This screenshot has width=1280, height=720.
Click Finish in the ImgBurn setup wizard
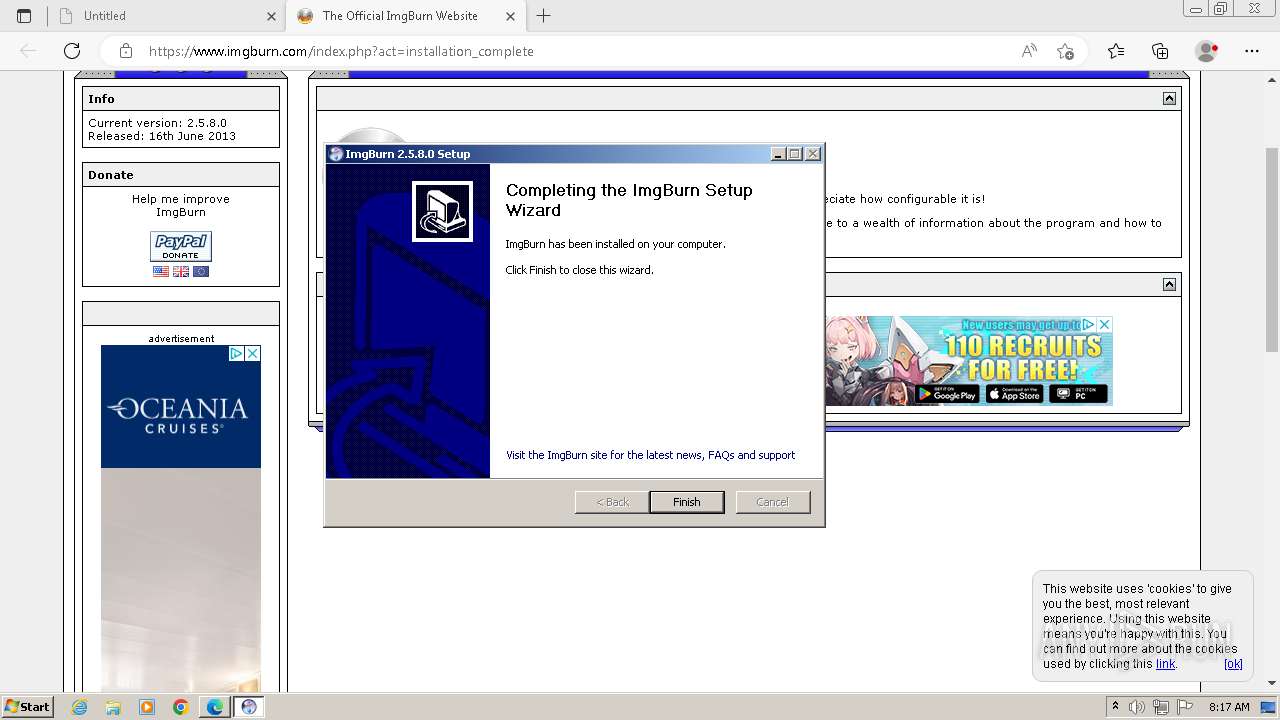[x=686, y=502]
